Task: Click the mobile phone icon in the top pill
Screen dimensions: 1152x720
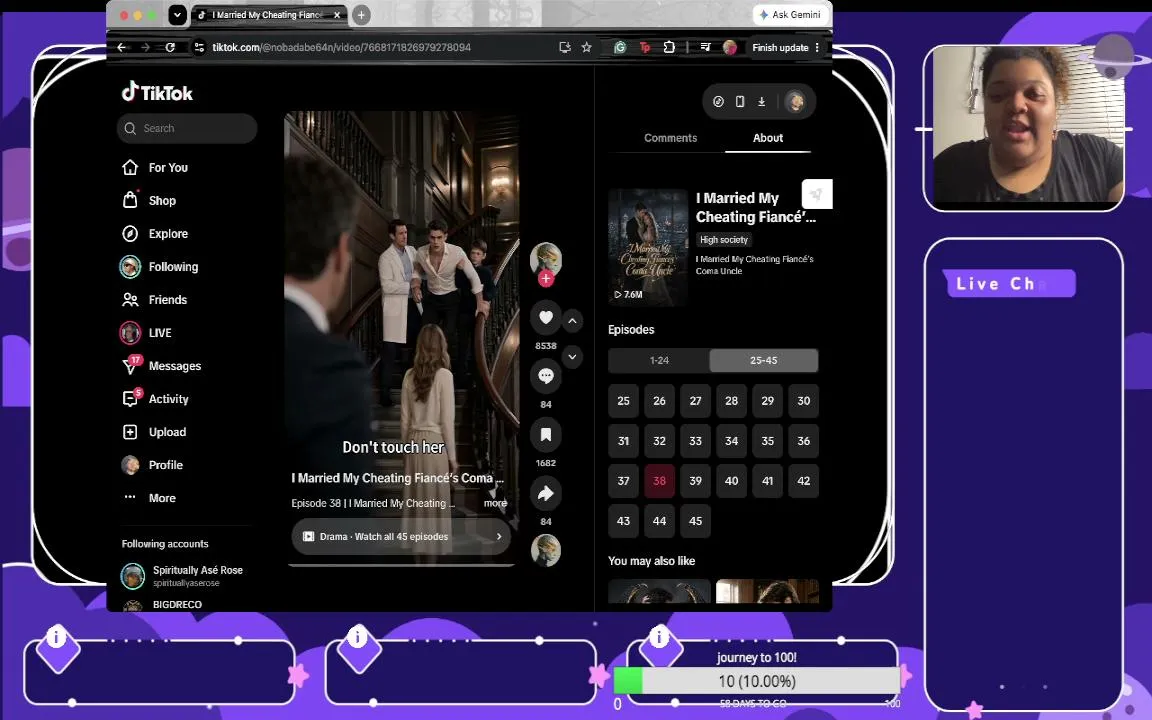Action: [740, 101]
